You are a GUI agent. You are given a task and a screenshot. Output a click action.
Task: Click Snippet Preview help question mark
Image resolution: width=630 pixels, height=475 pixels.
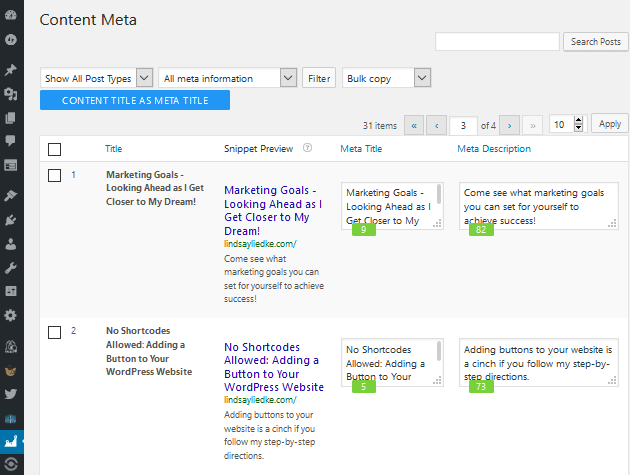307,148
